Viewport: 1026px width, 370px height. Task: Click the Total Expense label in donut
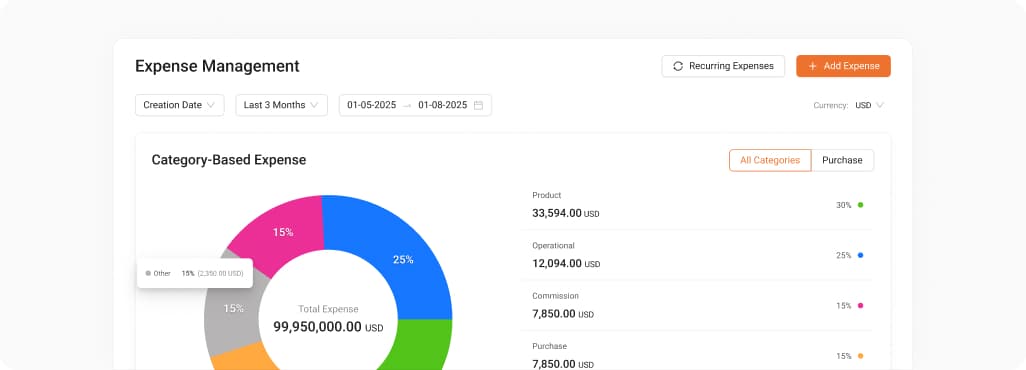point(328,309)
